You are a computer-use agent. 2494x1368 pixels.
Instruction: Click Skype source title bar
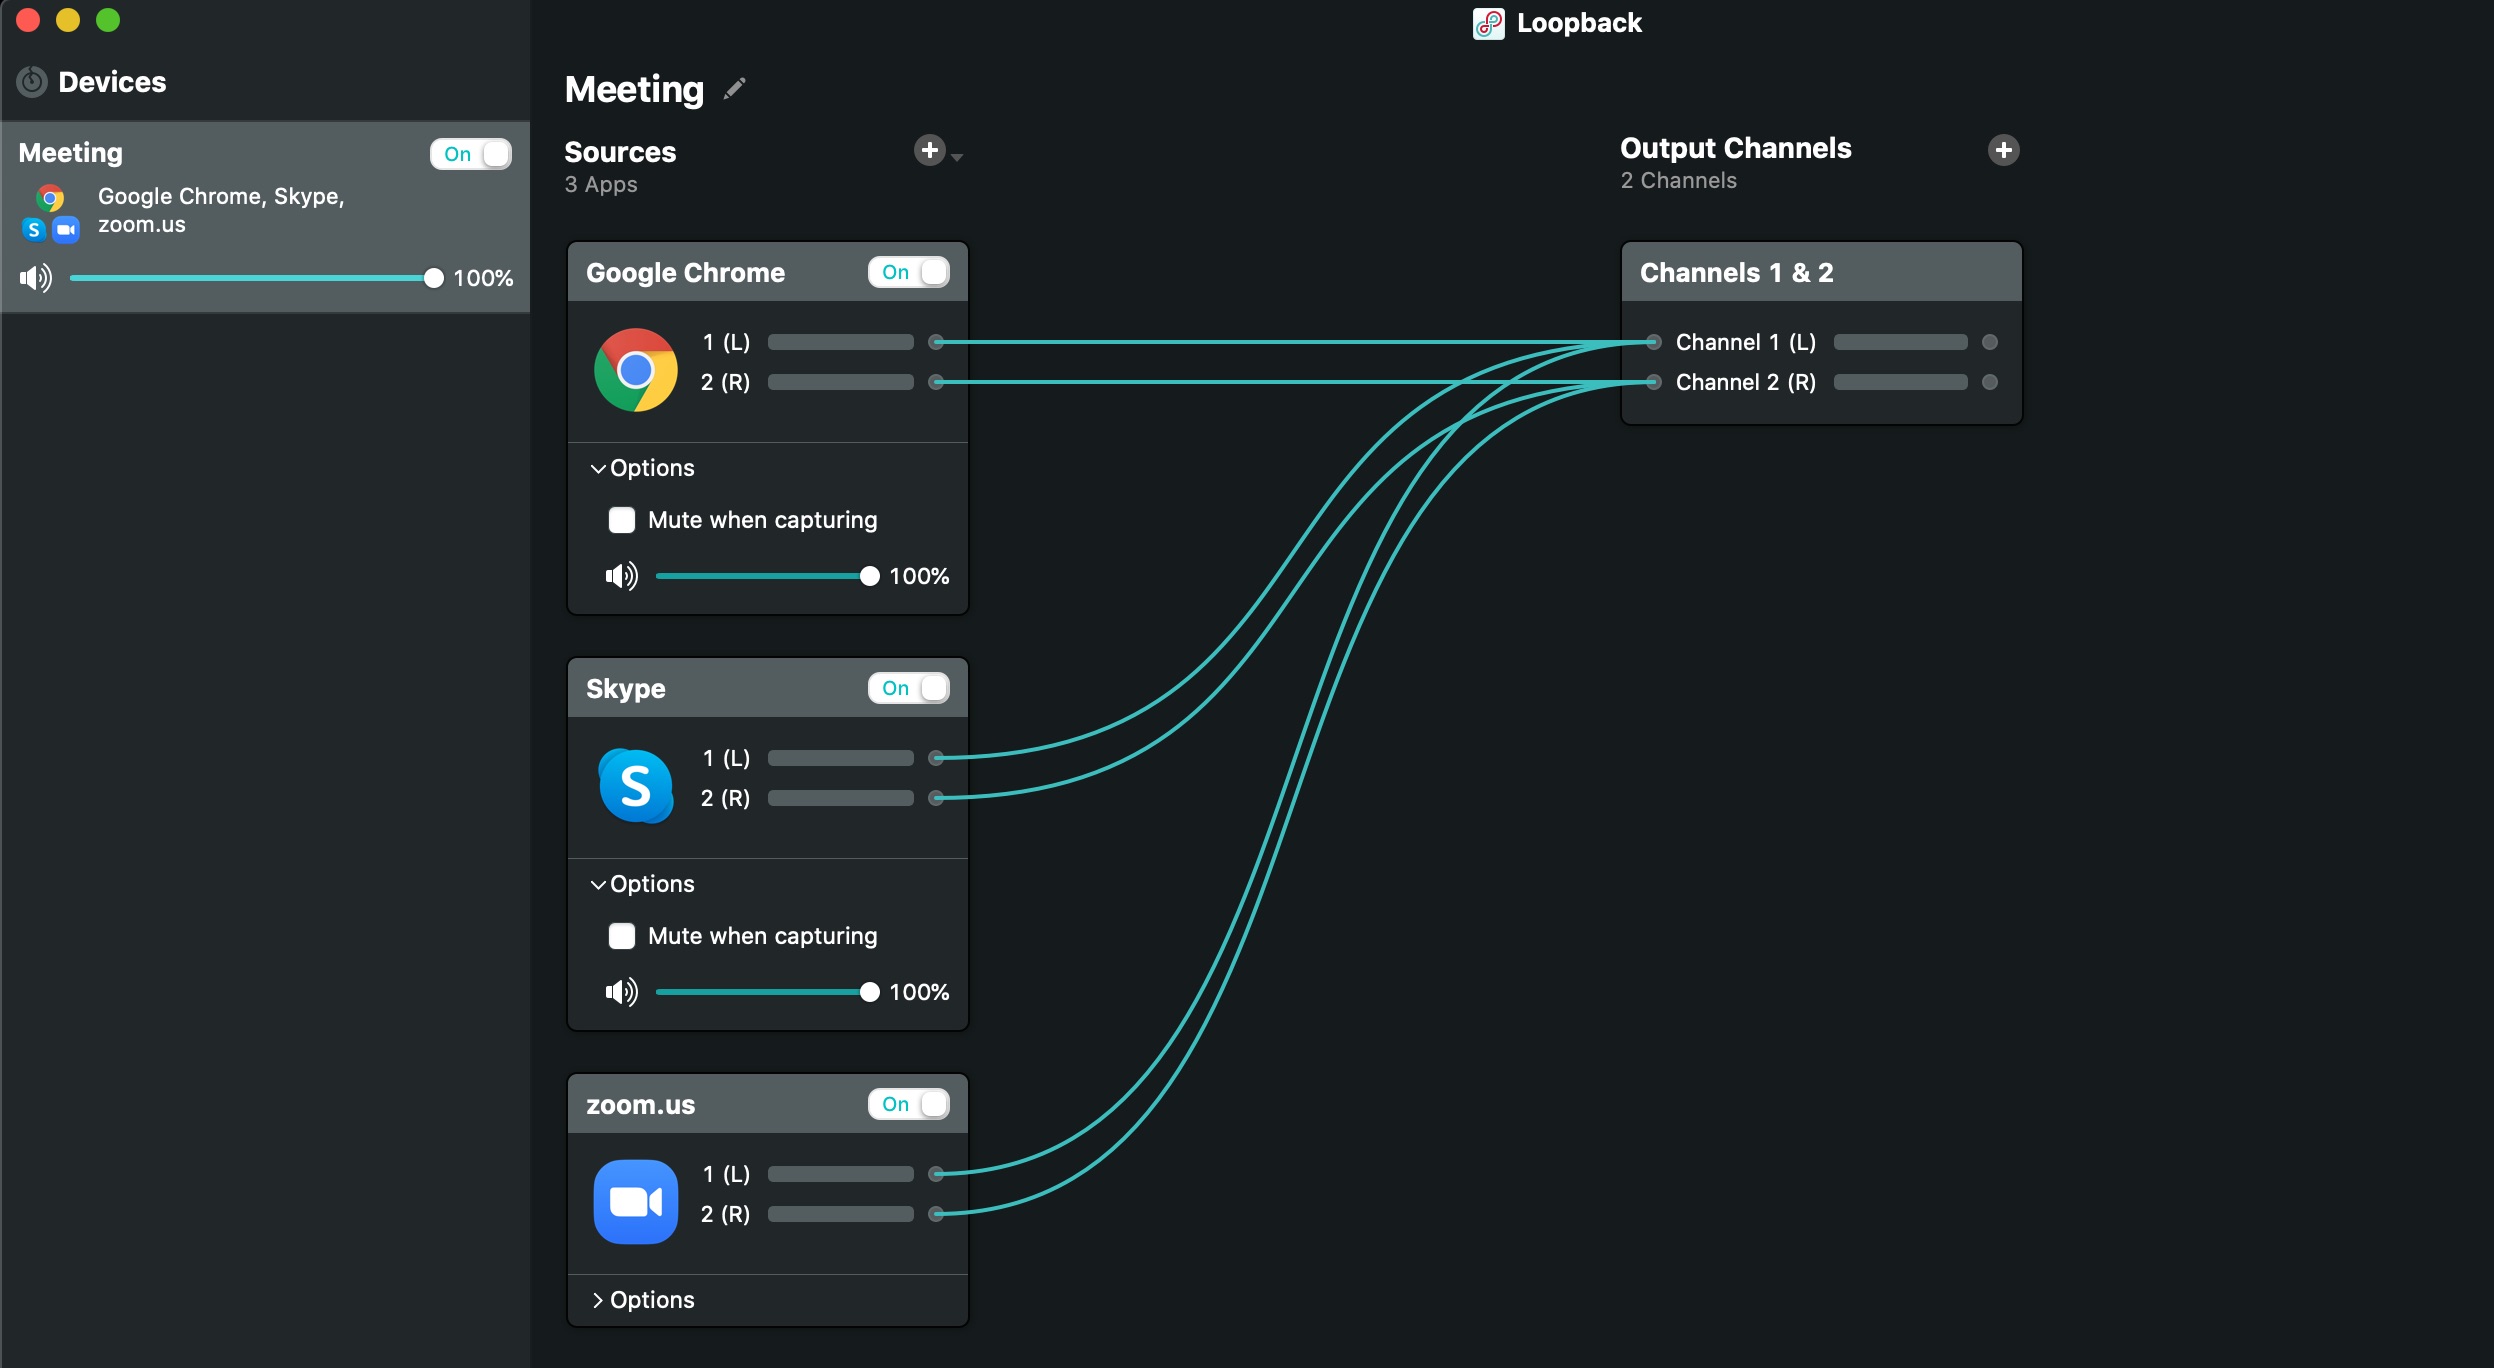pyautogui.click(x=767, y=688)
